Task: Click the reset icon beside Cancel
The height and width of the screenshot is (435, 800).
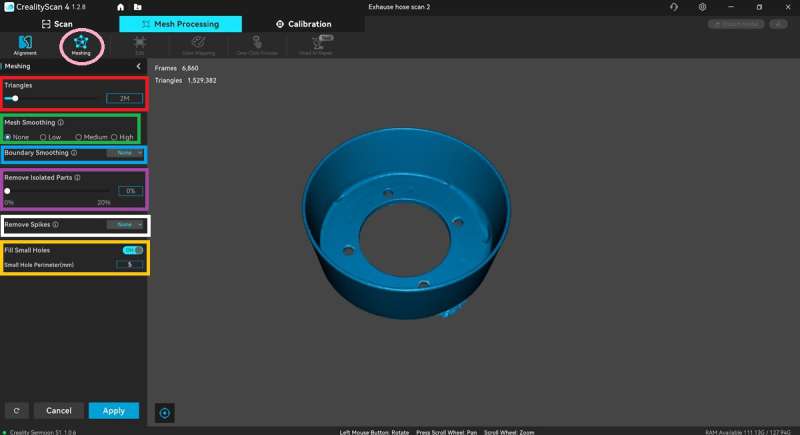Action: point(15,410)
